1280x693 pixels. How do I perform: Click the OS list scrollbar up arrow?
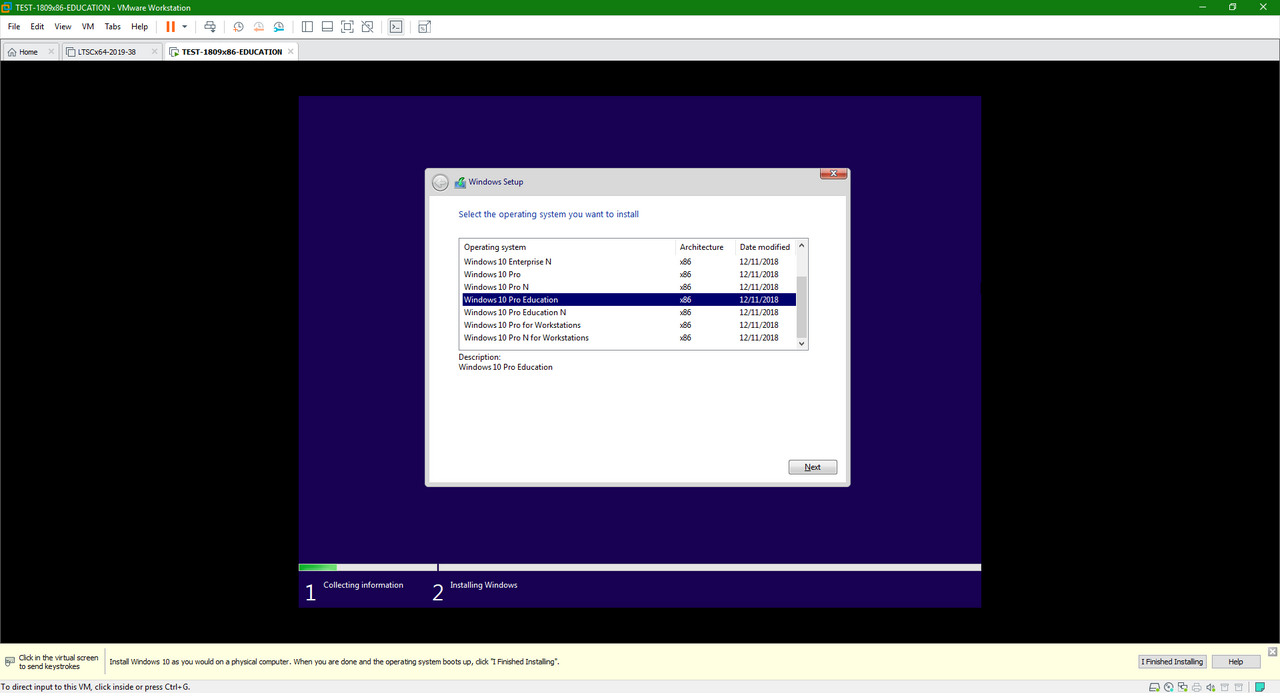pos(801,246)
